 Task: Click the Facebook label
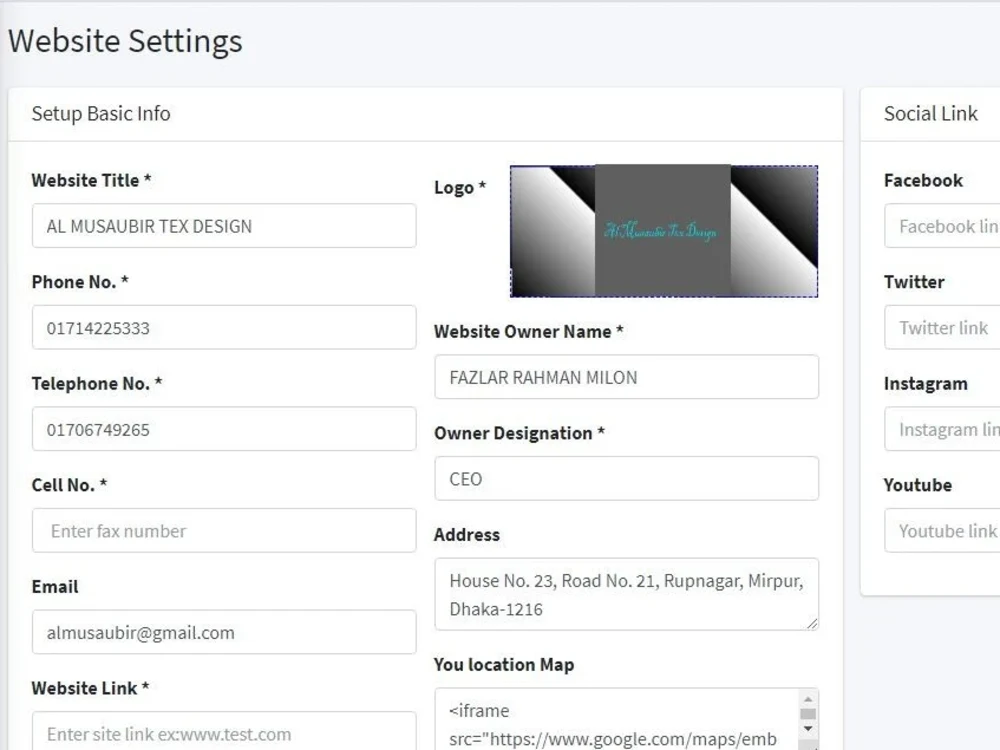point(923,180)
